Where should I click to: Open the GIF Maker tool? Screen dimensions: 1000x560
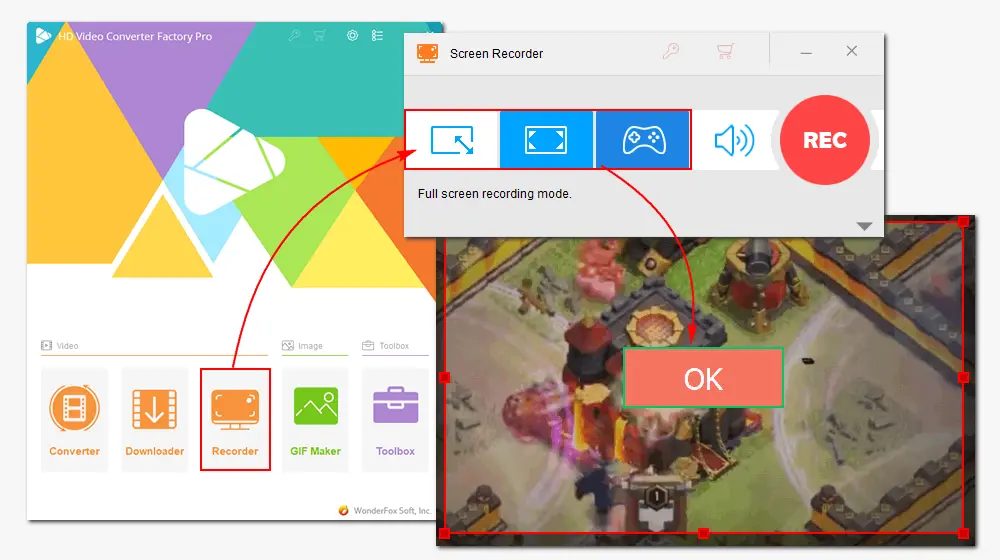[316, 420]
